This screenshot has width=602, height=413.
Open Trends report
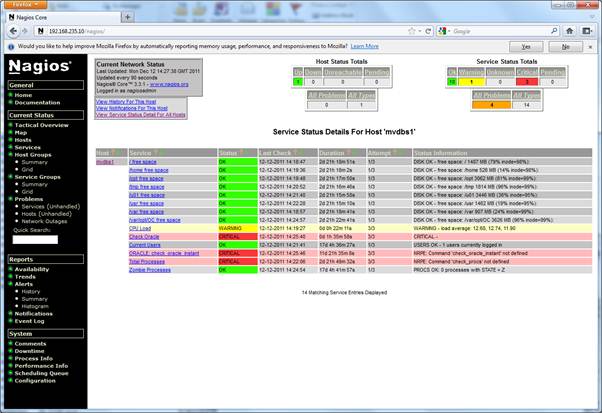[25, 277]
